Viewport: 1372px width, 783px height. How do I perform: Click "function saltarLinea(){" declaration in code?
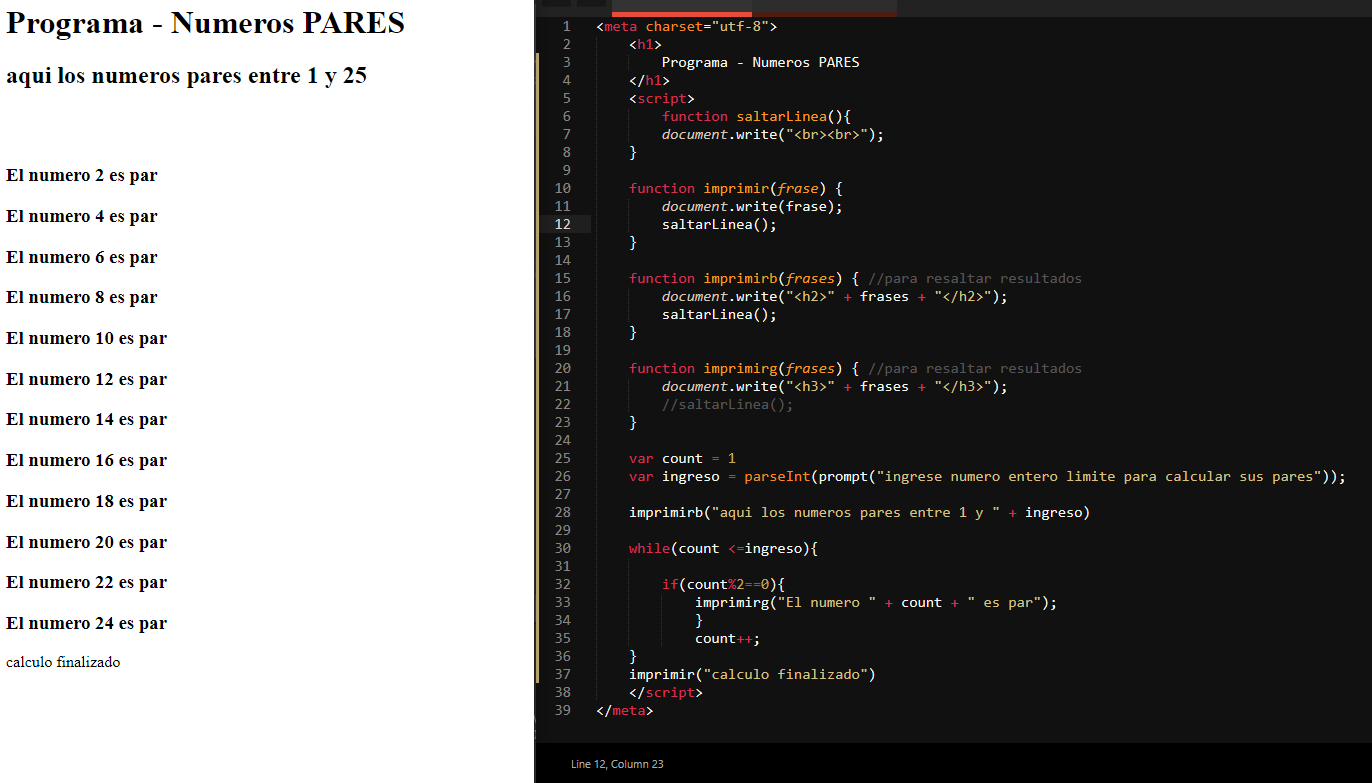[x=756, y=116]
